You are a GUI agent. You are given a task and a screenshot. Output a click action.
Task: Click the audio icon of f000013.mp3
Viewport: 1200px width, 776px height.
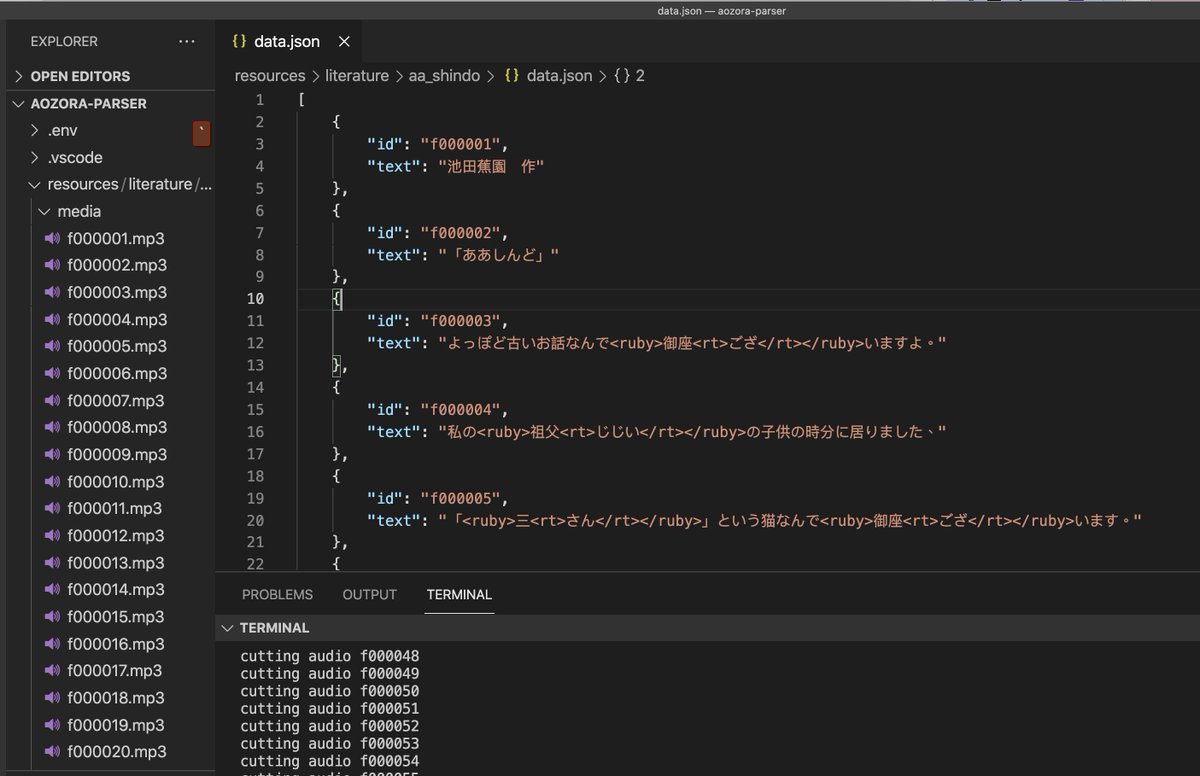pyautogui.click(x=52, y=562)
